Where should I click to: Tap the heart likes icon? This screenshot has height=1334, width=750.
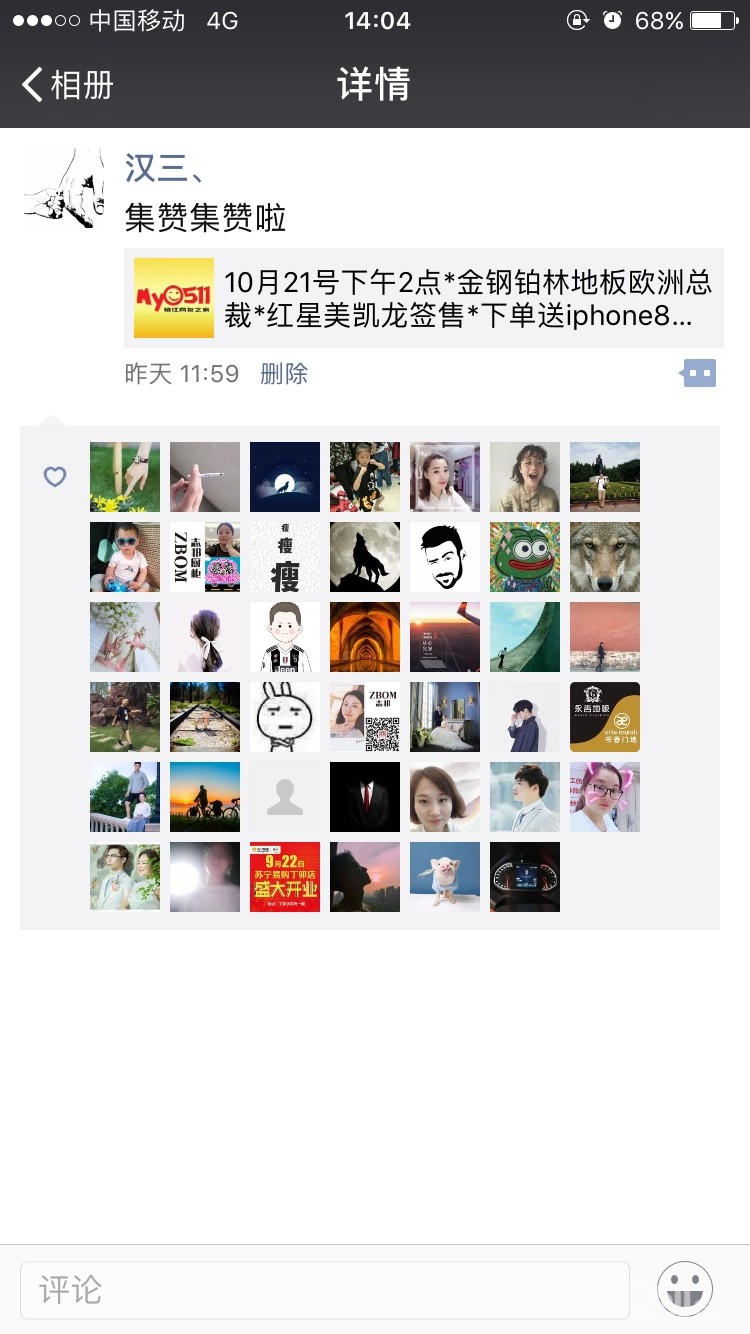pos(55,477)
